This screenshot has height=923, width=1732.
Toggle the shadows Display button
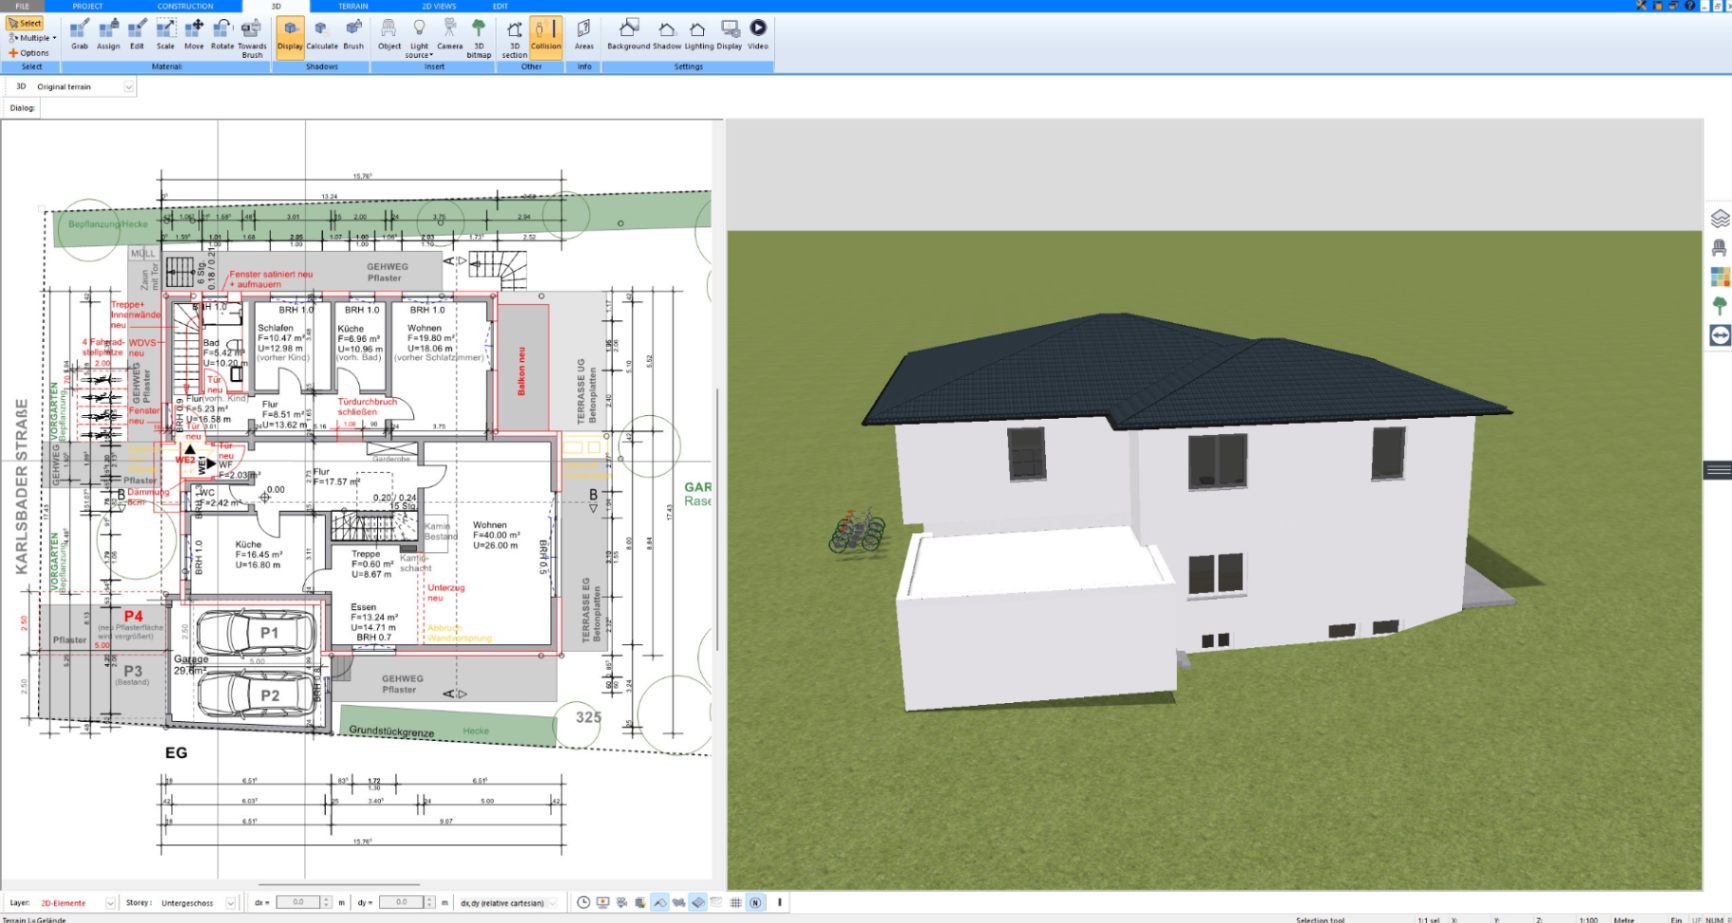(x=290, y=37)
